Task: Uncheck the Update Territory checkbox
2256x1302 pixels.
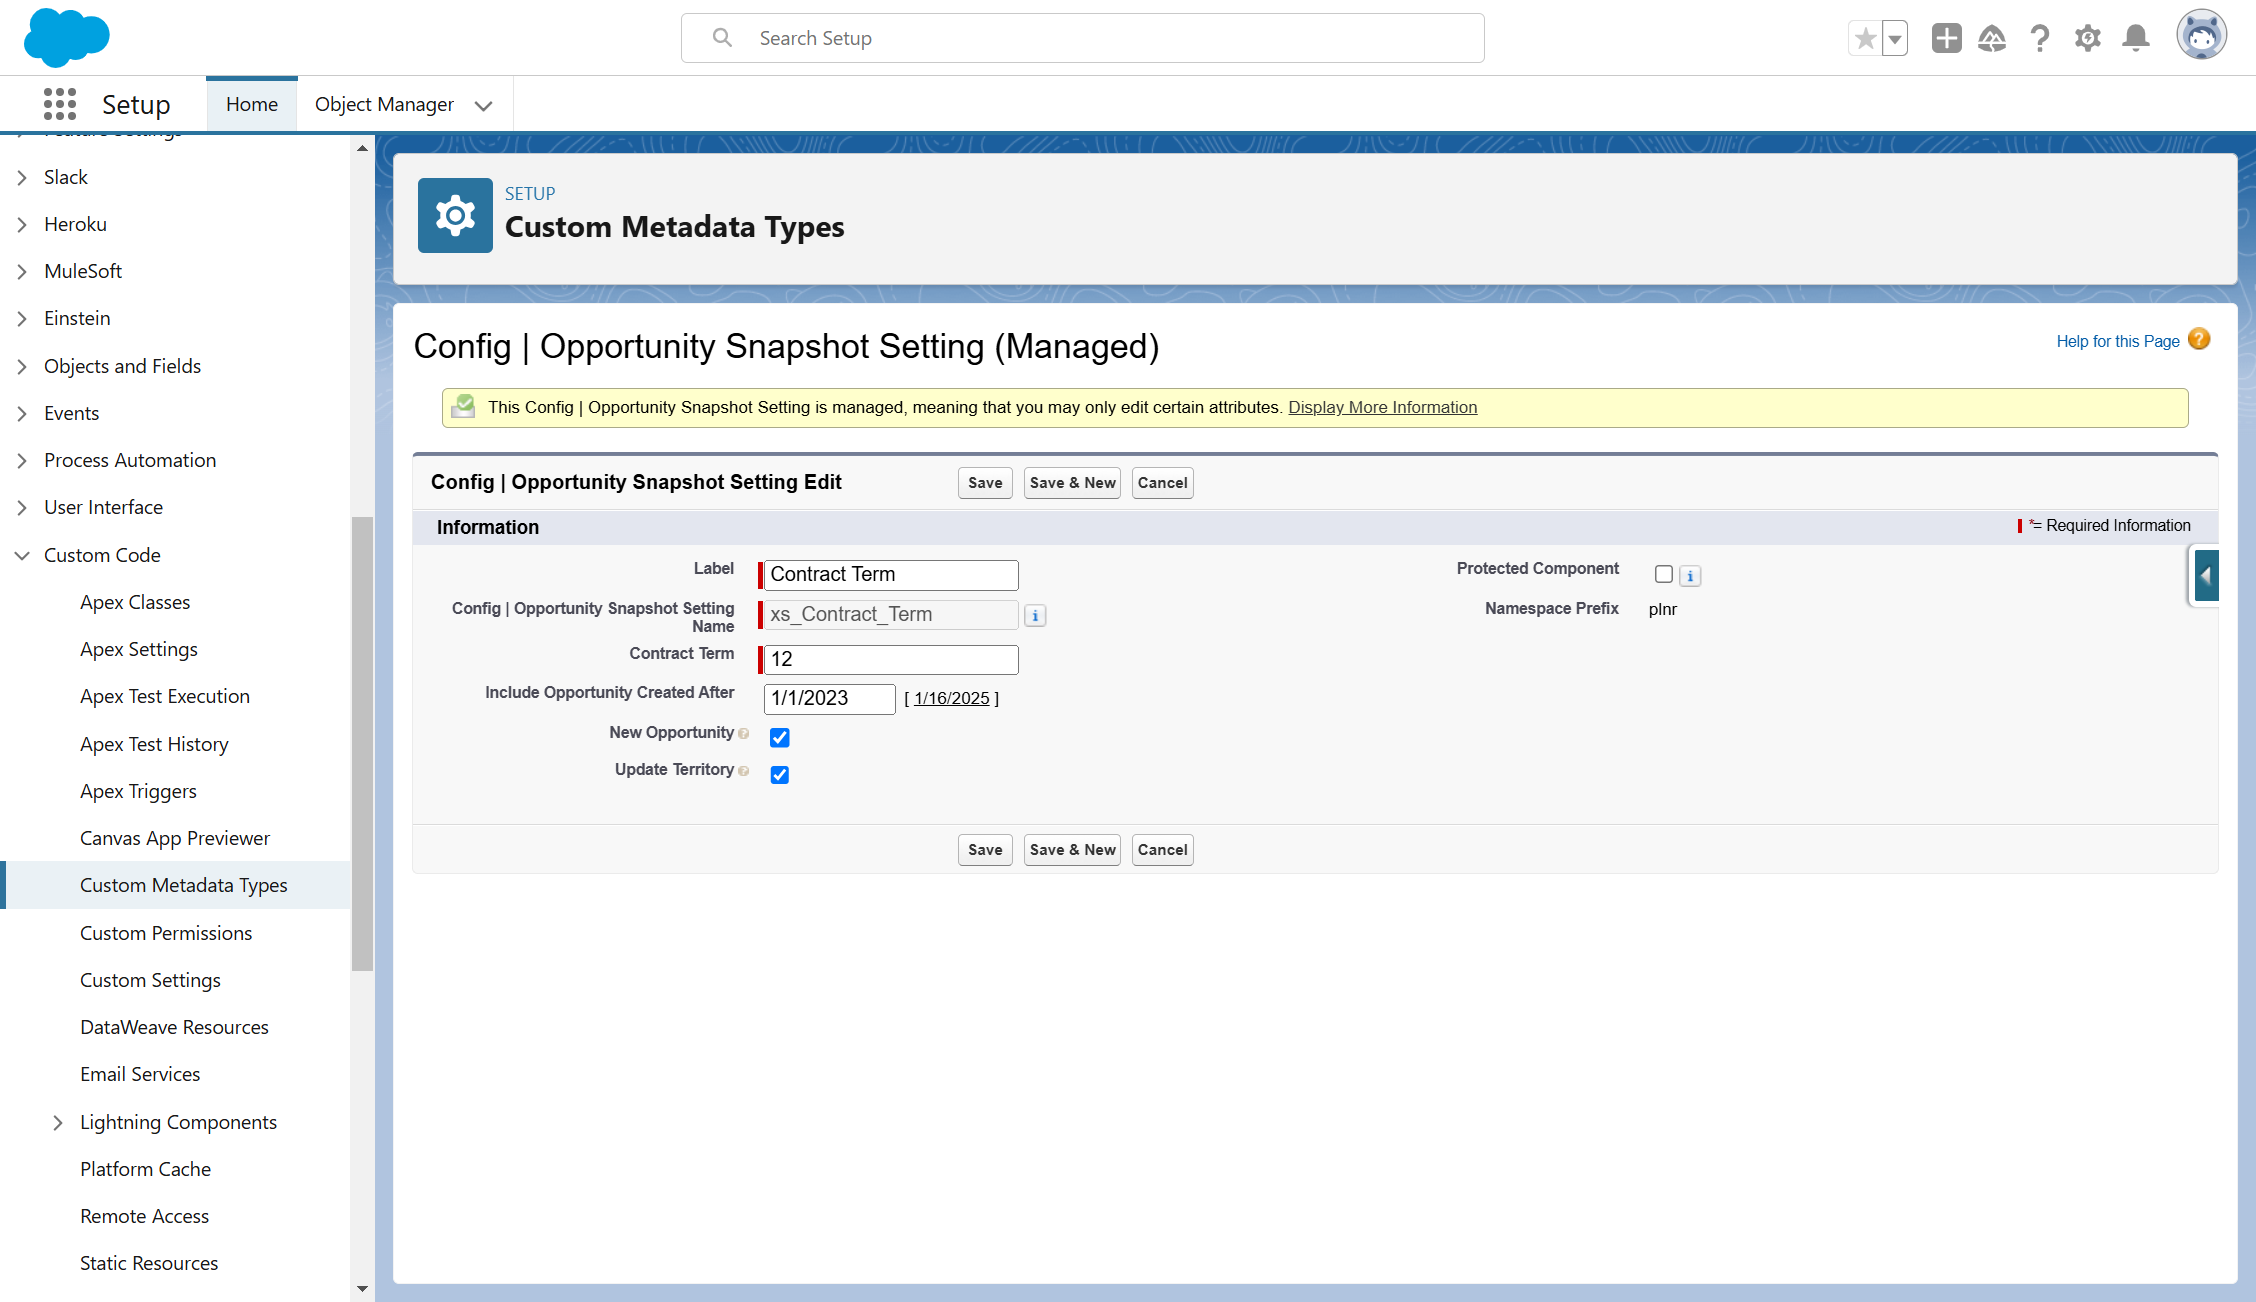Action: pyautogui.click(x=780, y=775)
